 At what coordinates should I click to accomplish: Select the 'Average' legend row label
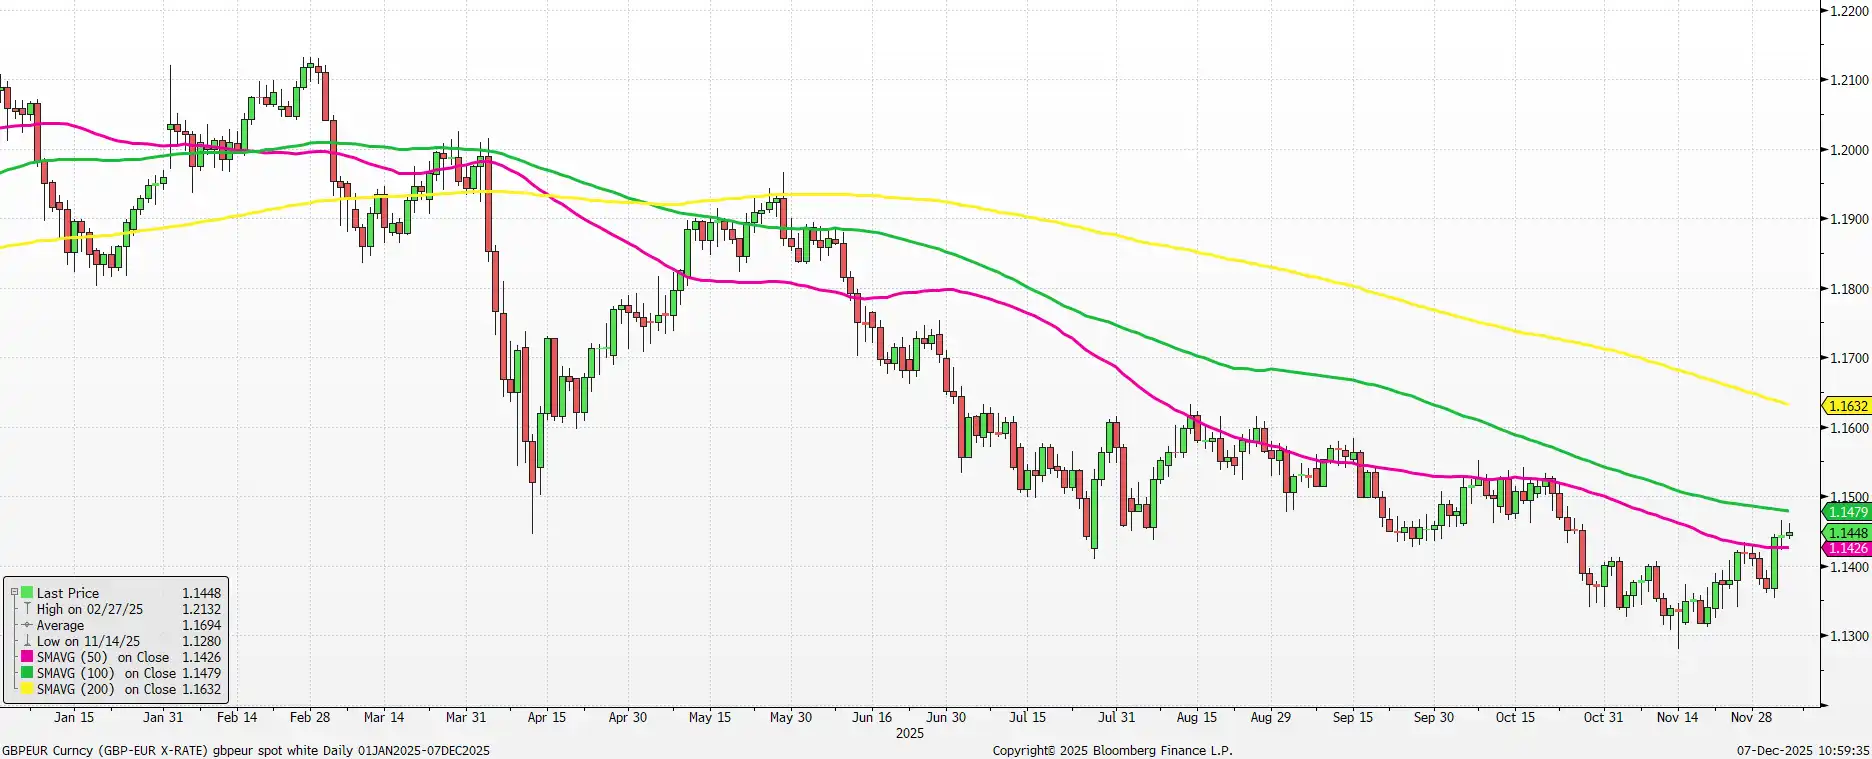point(60,625)
